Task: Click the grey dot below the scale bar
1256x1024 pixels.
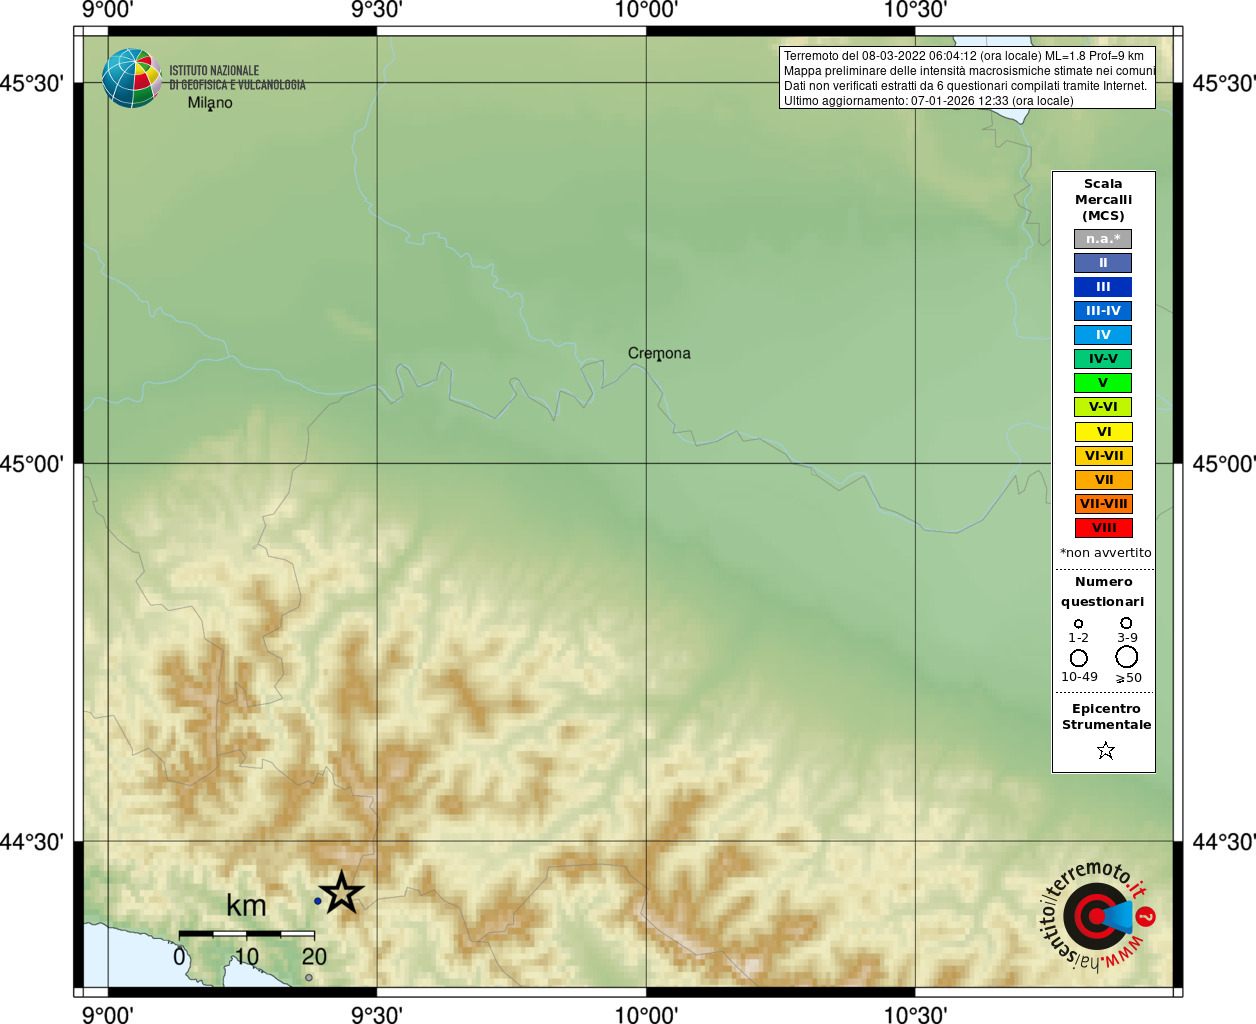Action: (309, 978)
